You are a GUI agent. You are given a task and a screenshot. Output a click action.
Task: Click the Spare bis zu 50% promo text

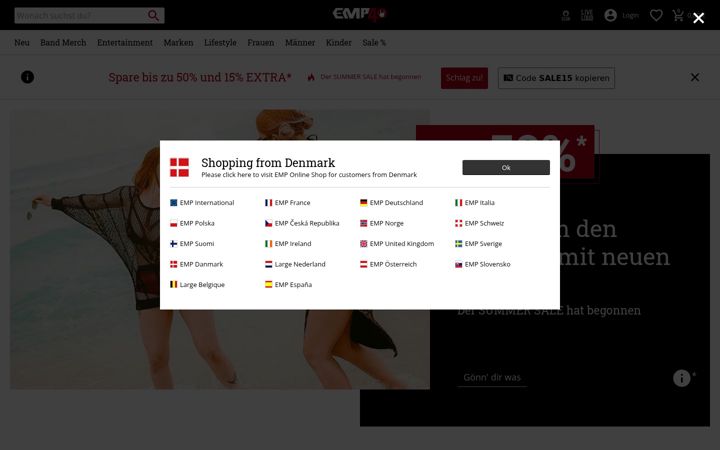(x=200, y=77)
